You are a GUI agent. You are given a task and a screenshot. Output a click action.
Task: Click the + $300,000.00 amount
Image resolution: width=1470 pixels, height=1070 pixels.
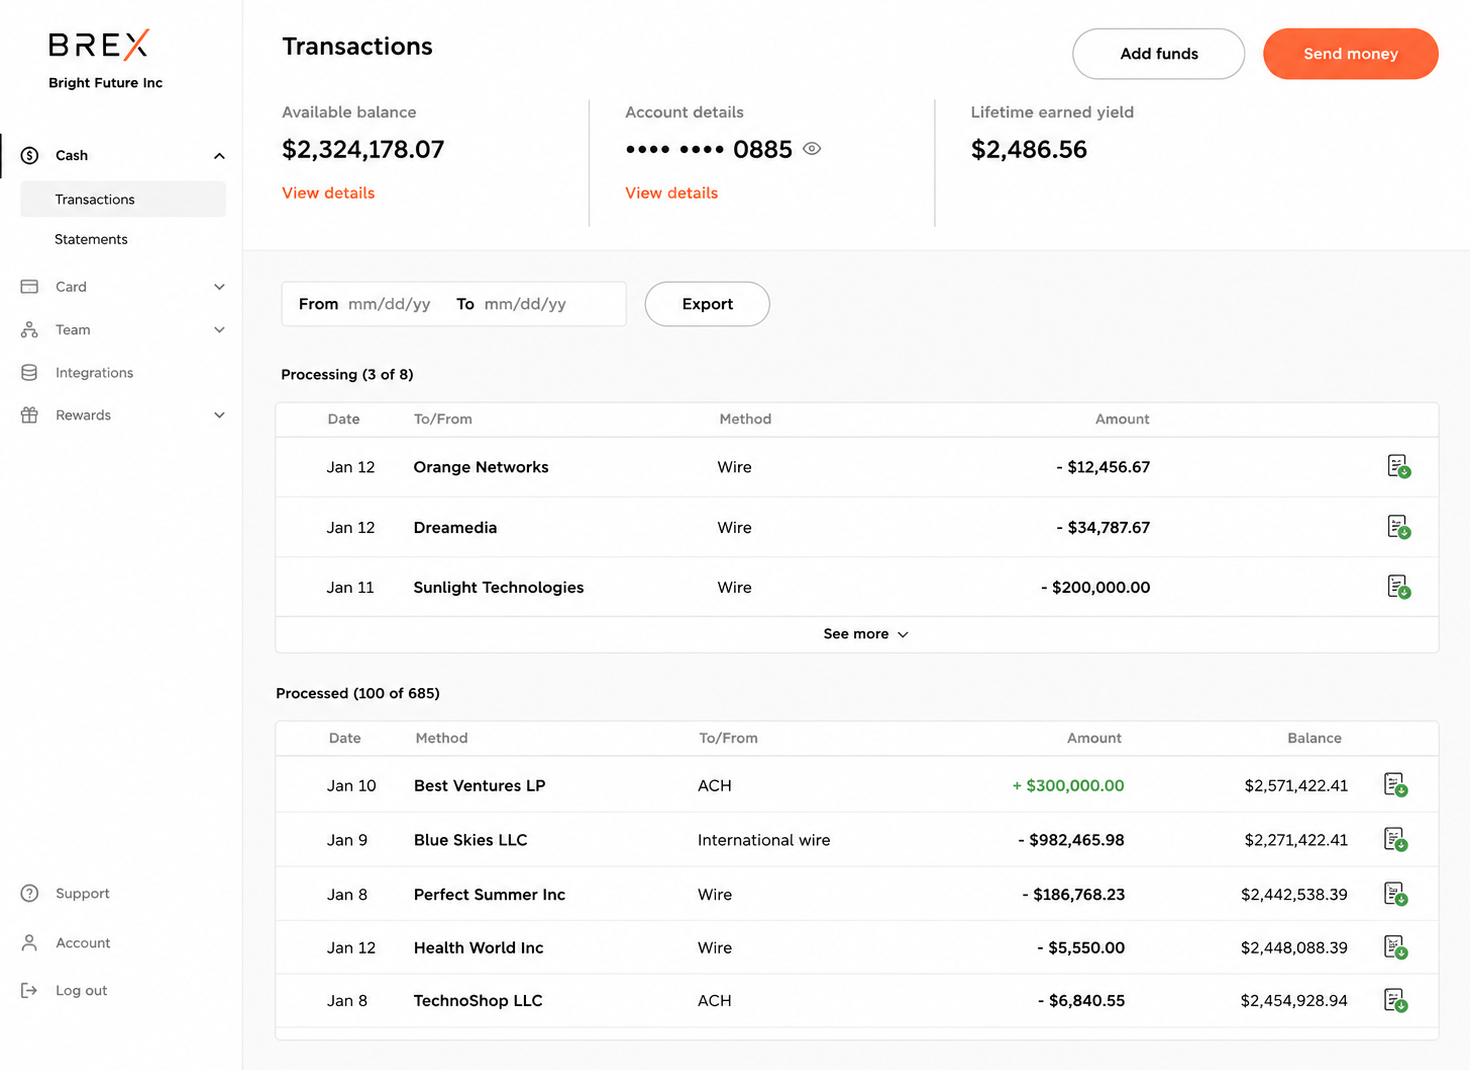pyautogui.click(x=1068, y=786)
